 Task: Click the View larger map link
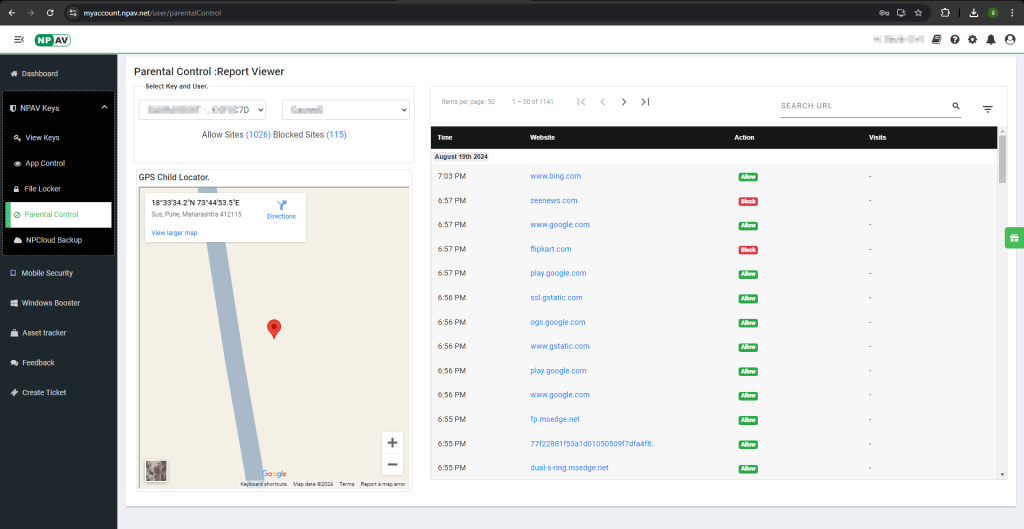pos(174,233)
